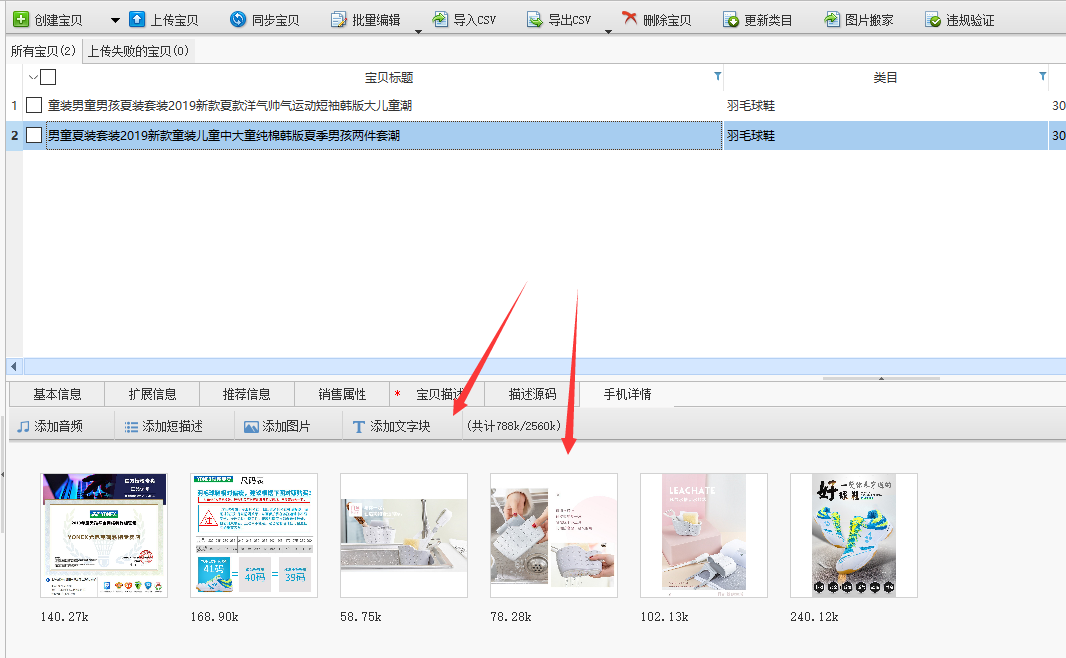Click the 添加文字块 button
The width and height of the screenshot is (1066, 658).
point(391,426)
